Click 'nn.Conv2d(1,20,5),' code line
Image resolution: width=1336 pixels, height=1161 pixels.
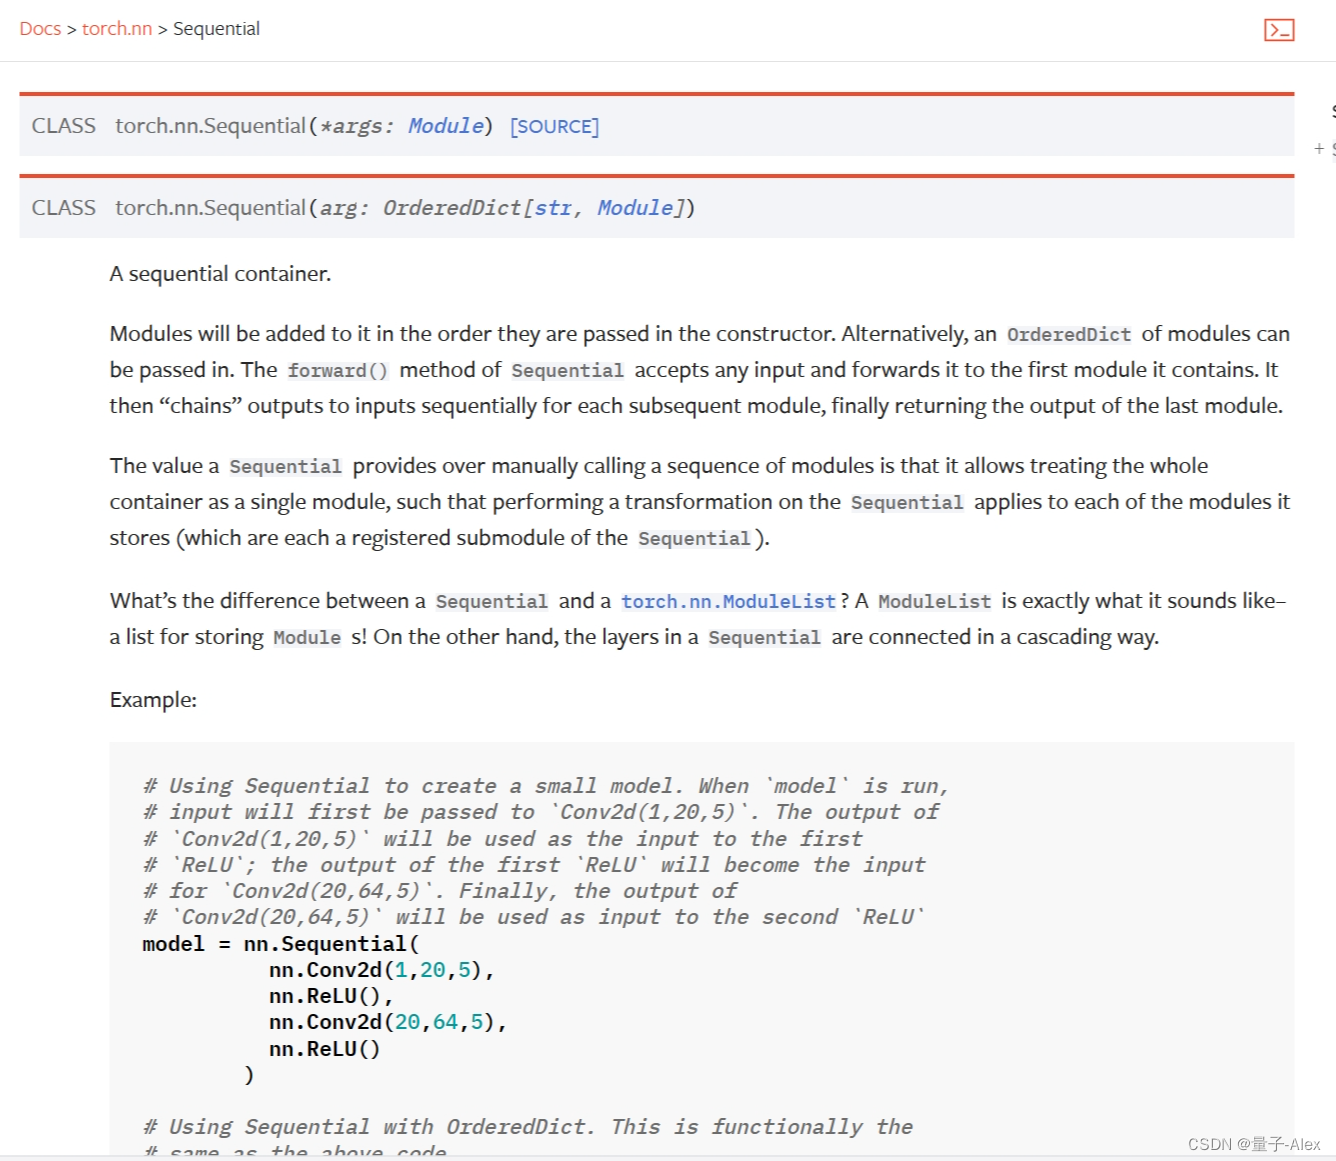pos(382,970)
